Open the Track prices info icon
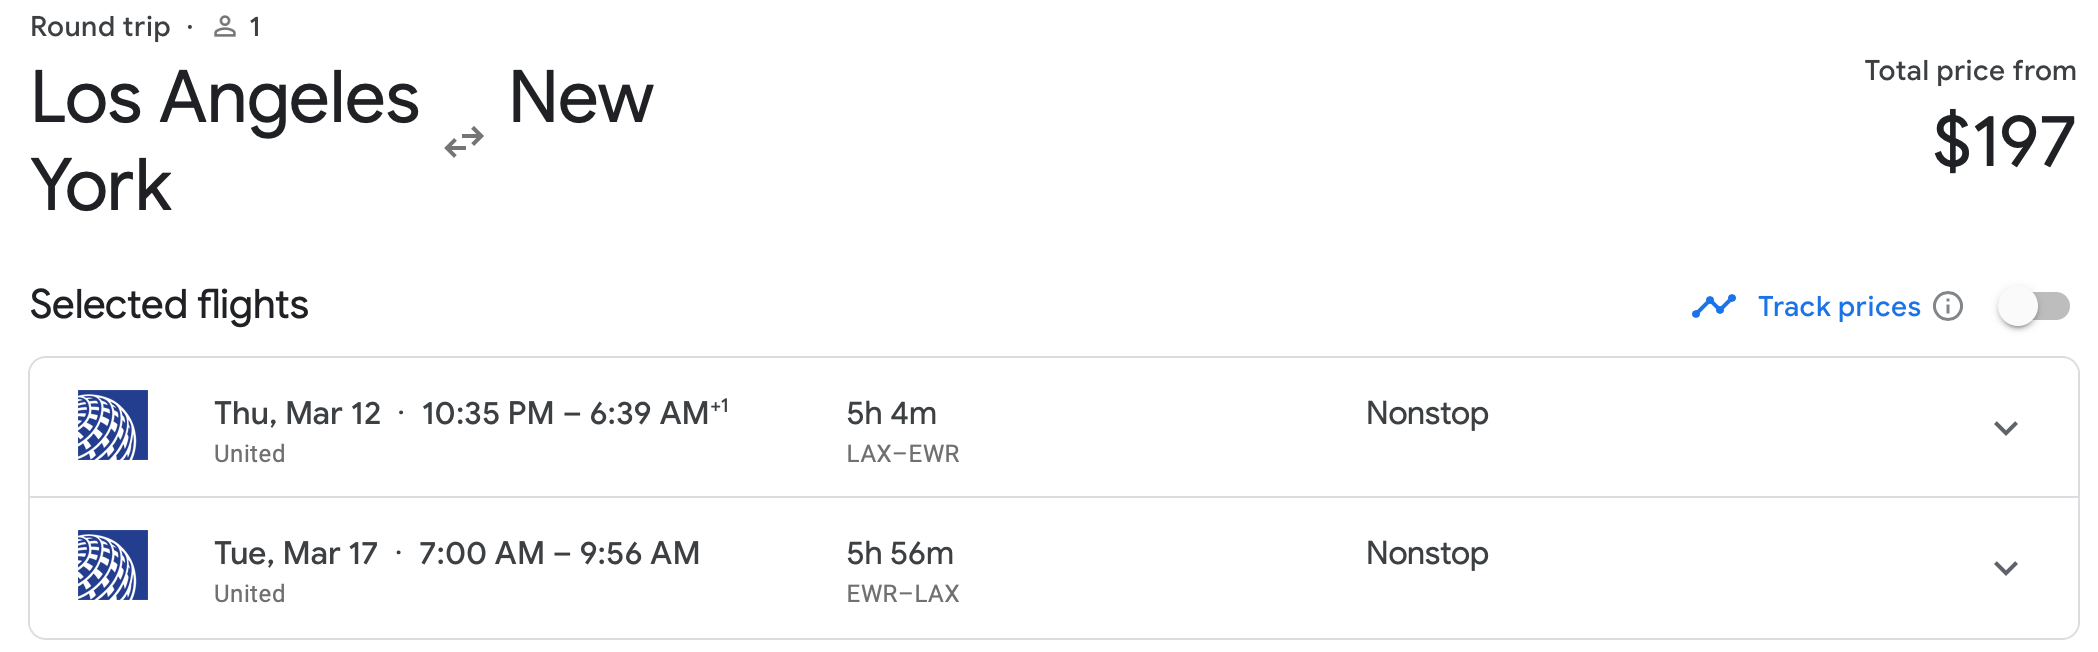Screen dimensions: 2098x652 [1948, 306]
